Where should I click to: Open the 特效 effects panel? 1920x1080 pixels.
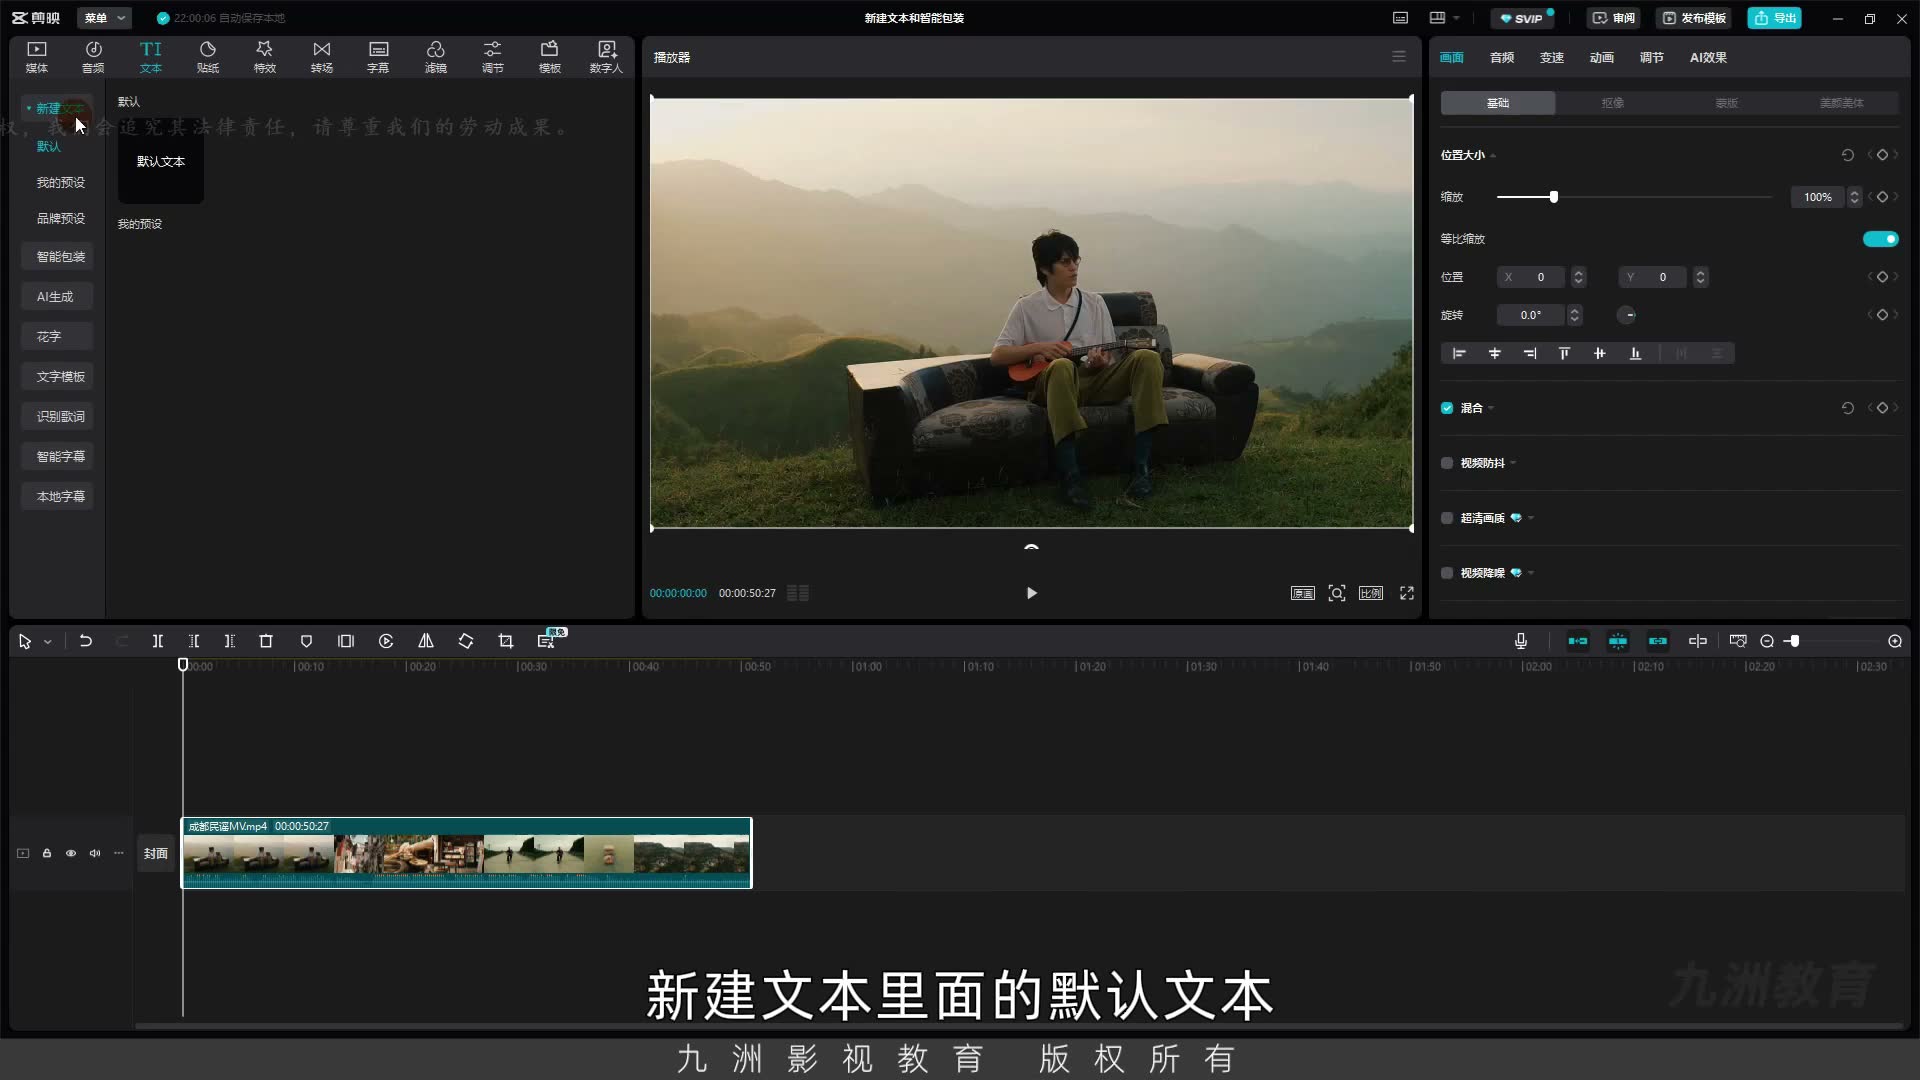click(x=265, y=57)
